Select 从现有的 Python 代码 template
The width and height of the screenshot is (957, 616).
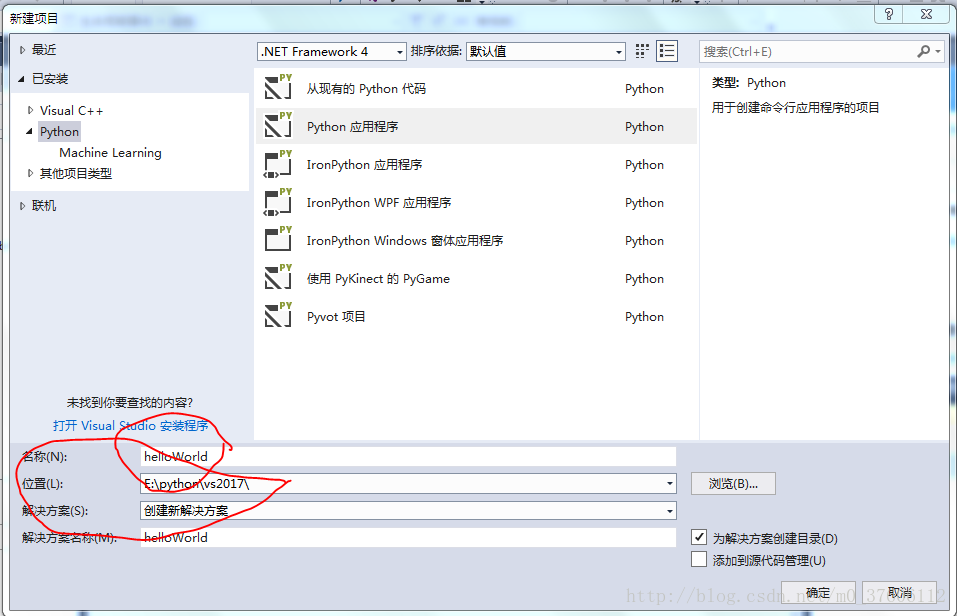[366, 89]
